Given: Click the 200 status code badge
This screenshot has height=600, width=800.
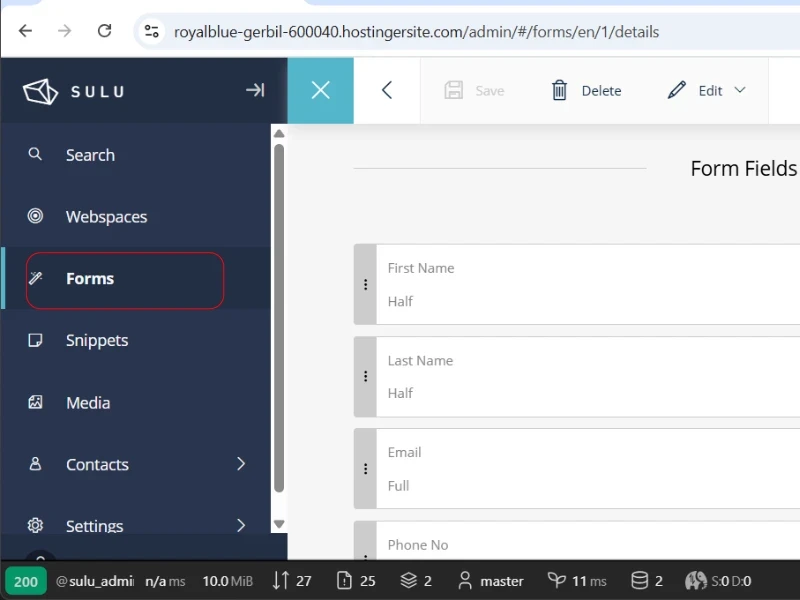Looking at the screenshot, I should point(26,581).
